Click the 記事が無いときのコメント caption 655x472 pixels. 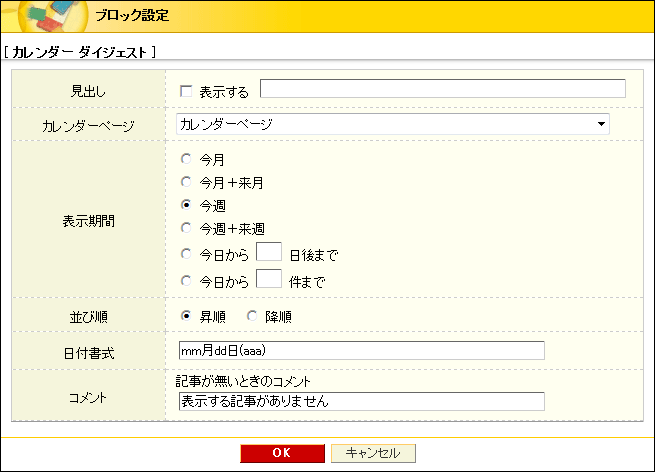243,381
